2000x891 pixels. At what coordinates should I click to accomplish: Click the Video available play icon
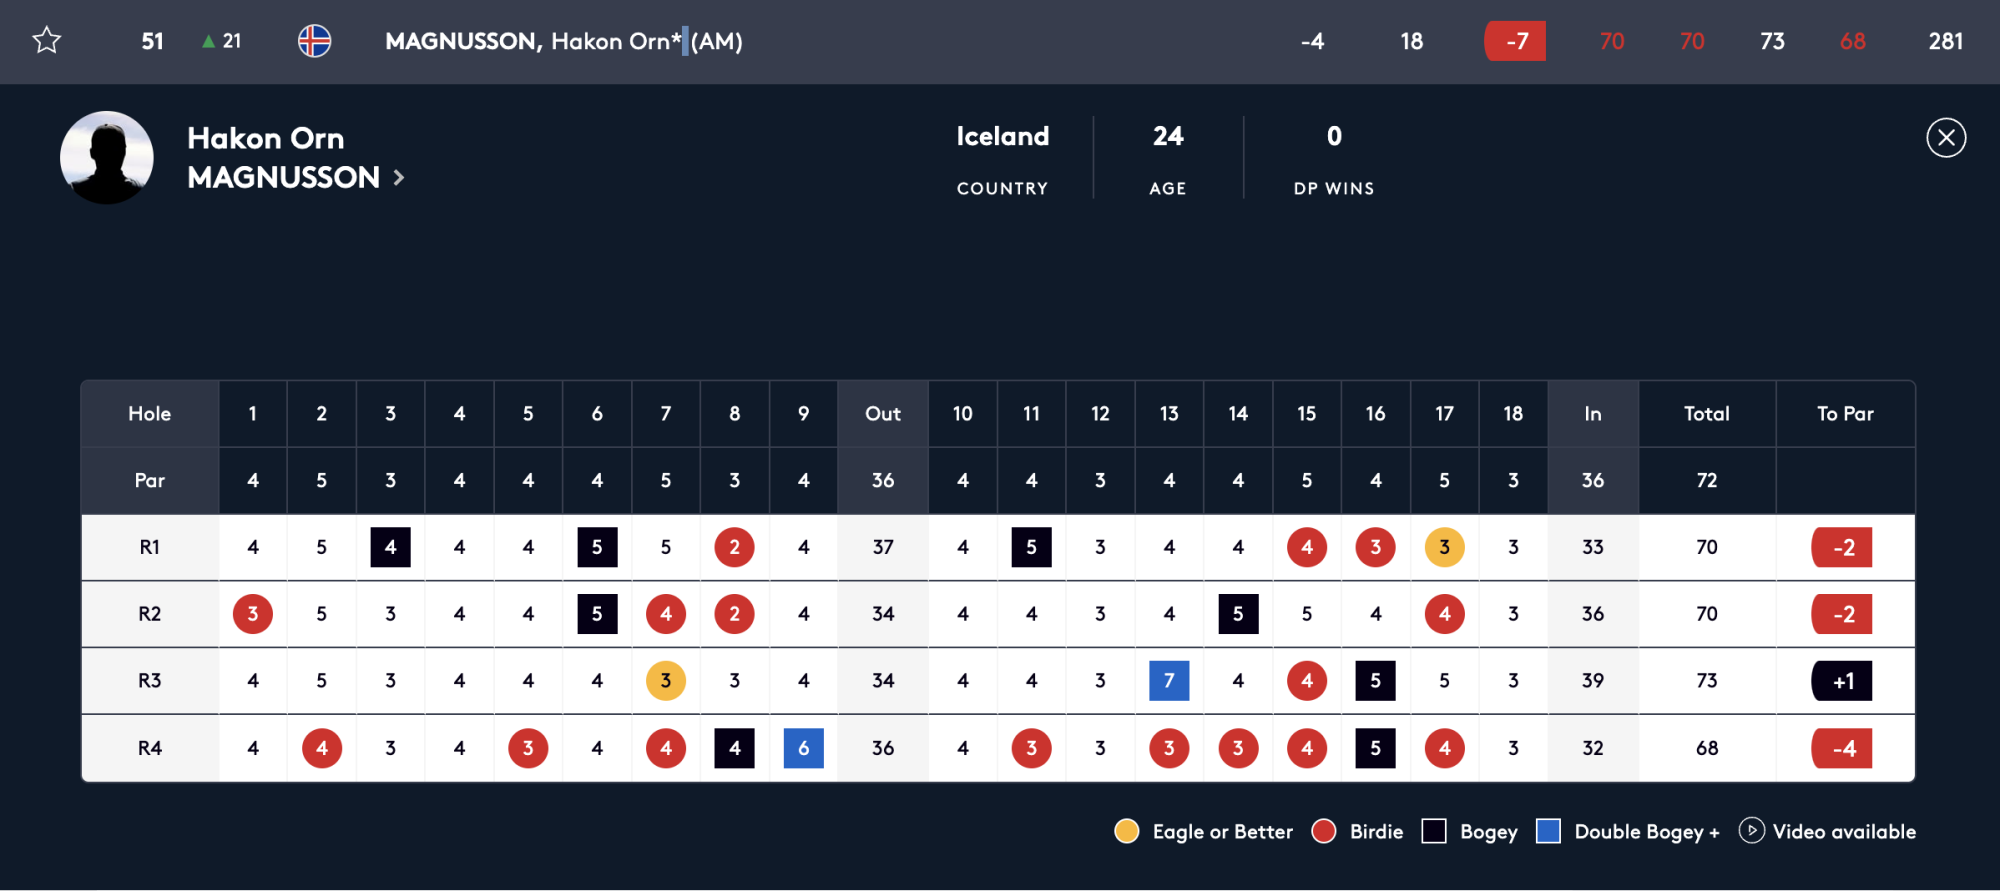click(1751, 830)
